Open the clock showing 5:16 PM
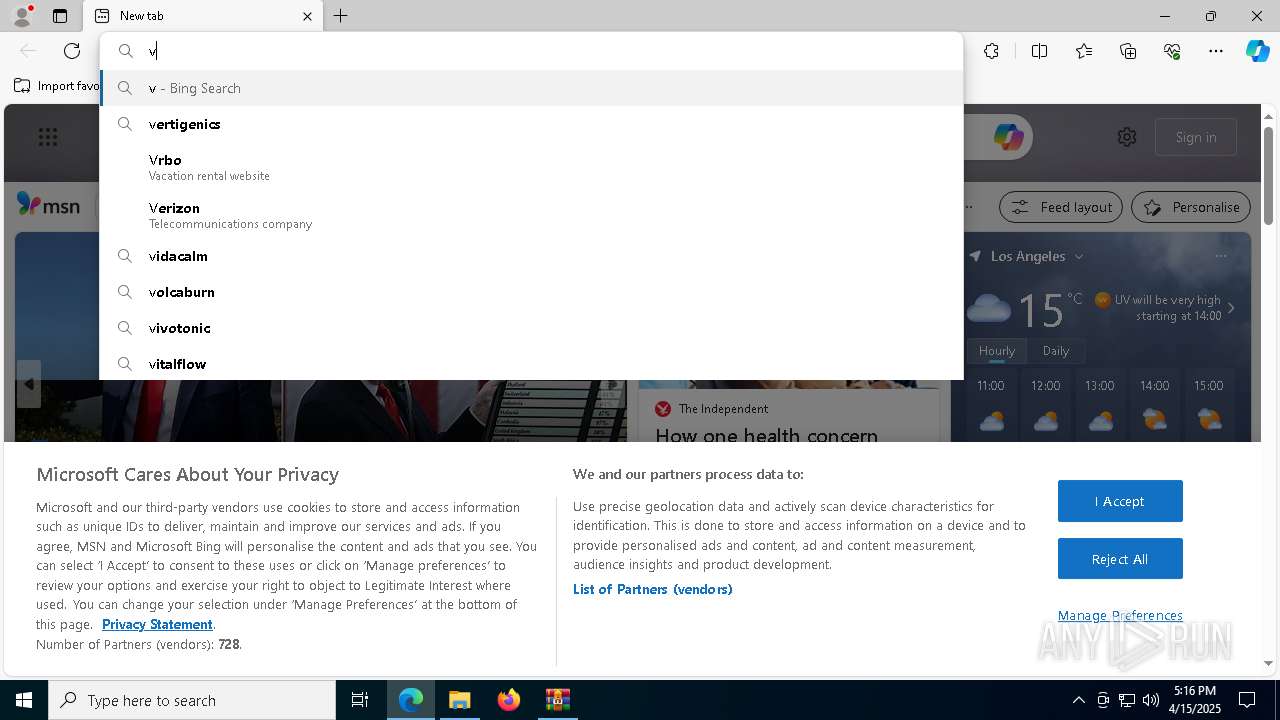The image size is (1280, 720). pyautogui.click(x=1195, y=700)
